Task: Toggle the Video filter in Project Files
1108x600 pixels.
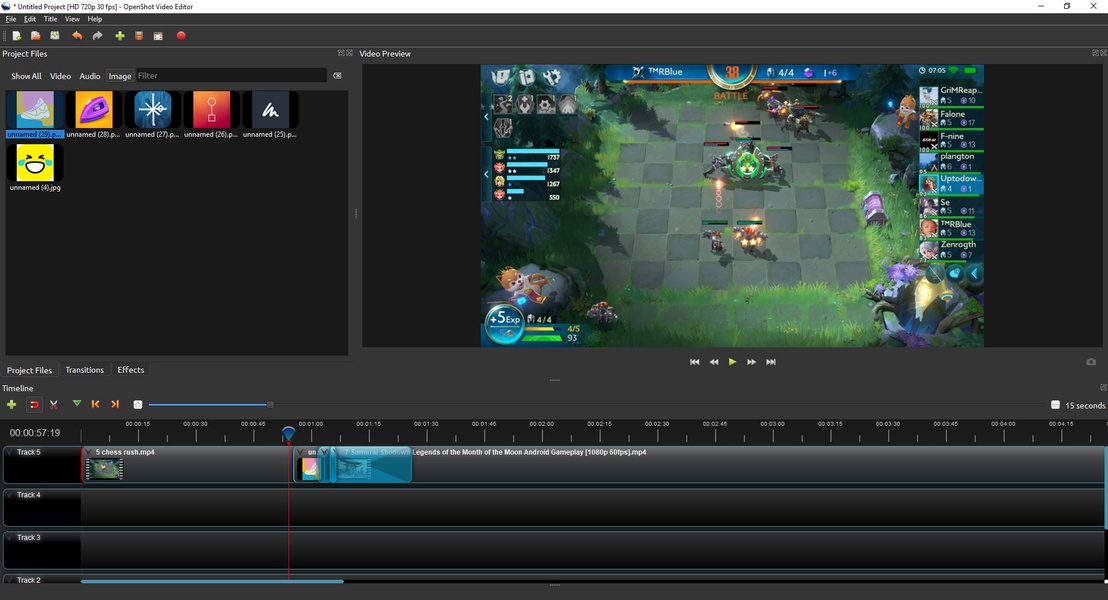Action: pyautogui.click(x=61, y=76)
